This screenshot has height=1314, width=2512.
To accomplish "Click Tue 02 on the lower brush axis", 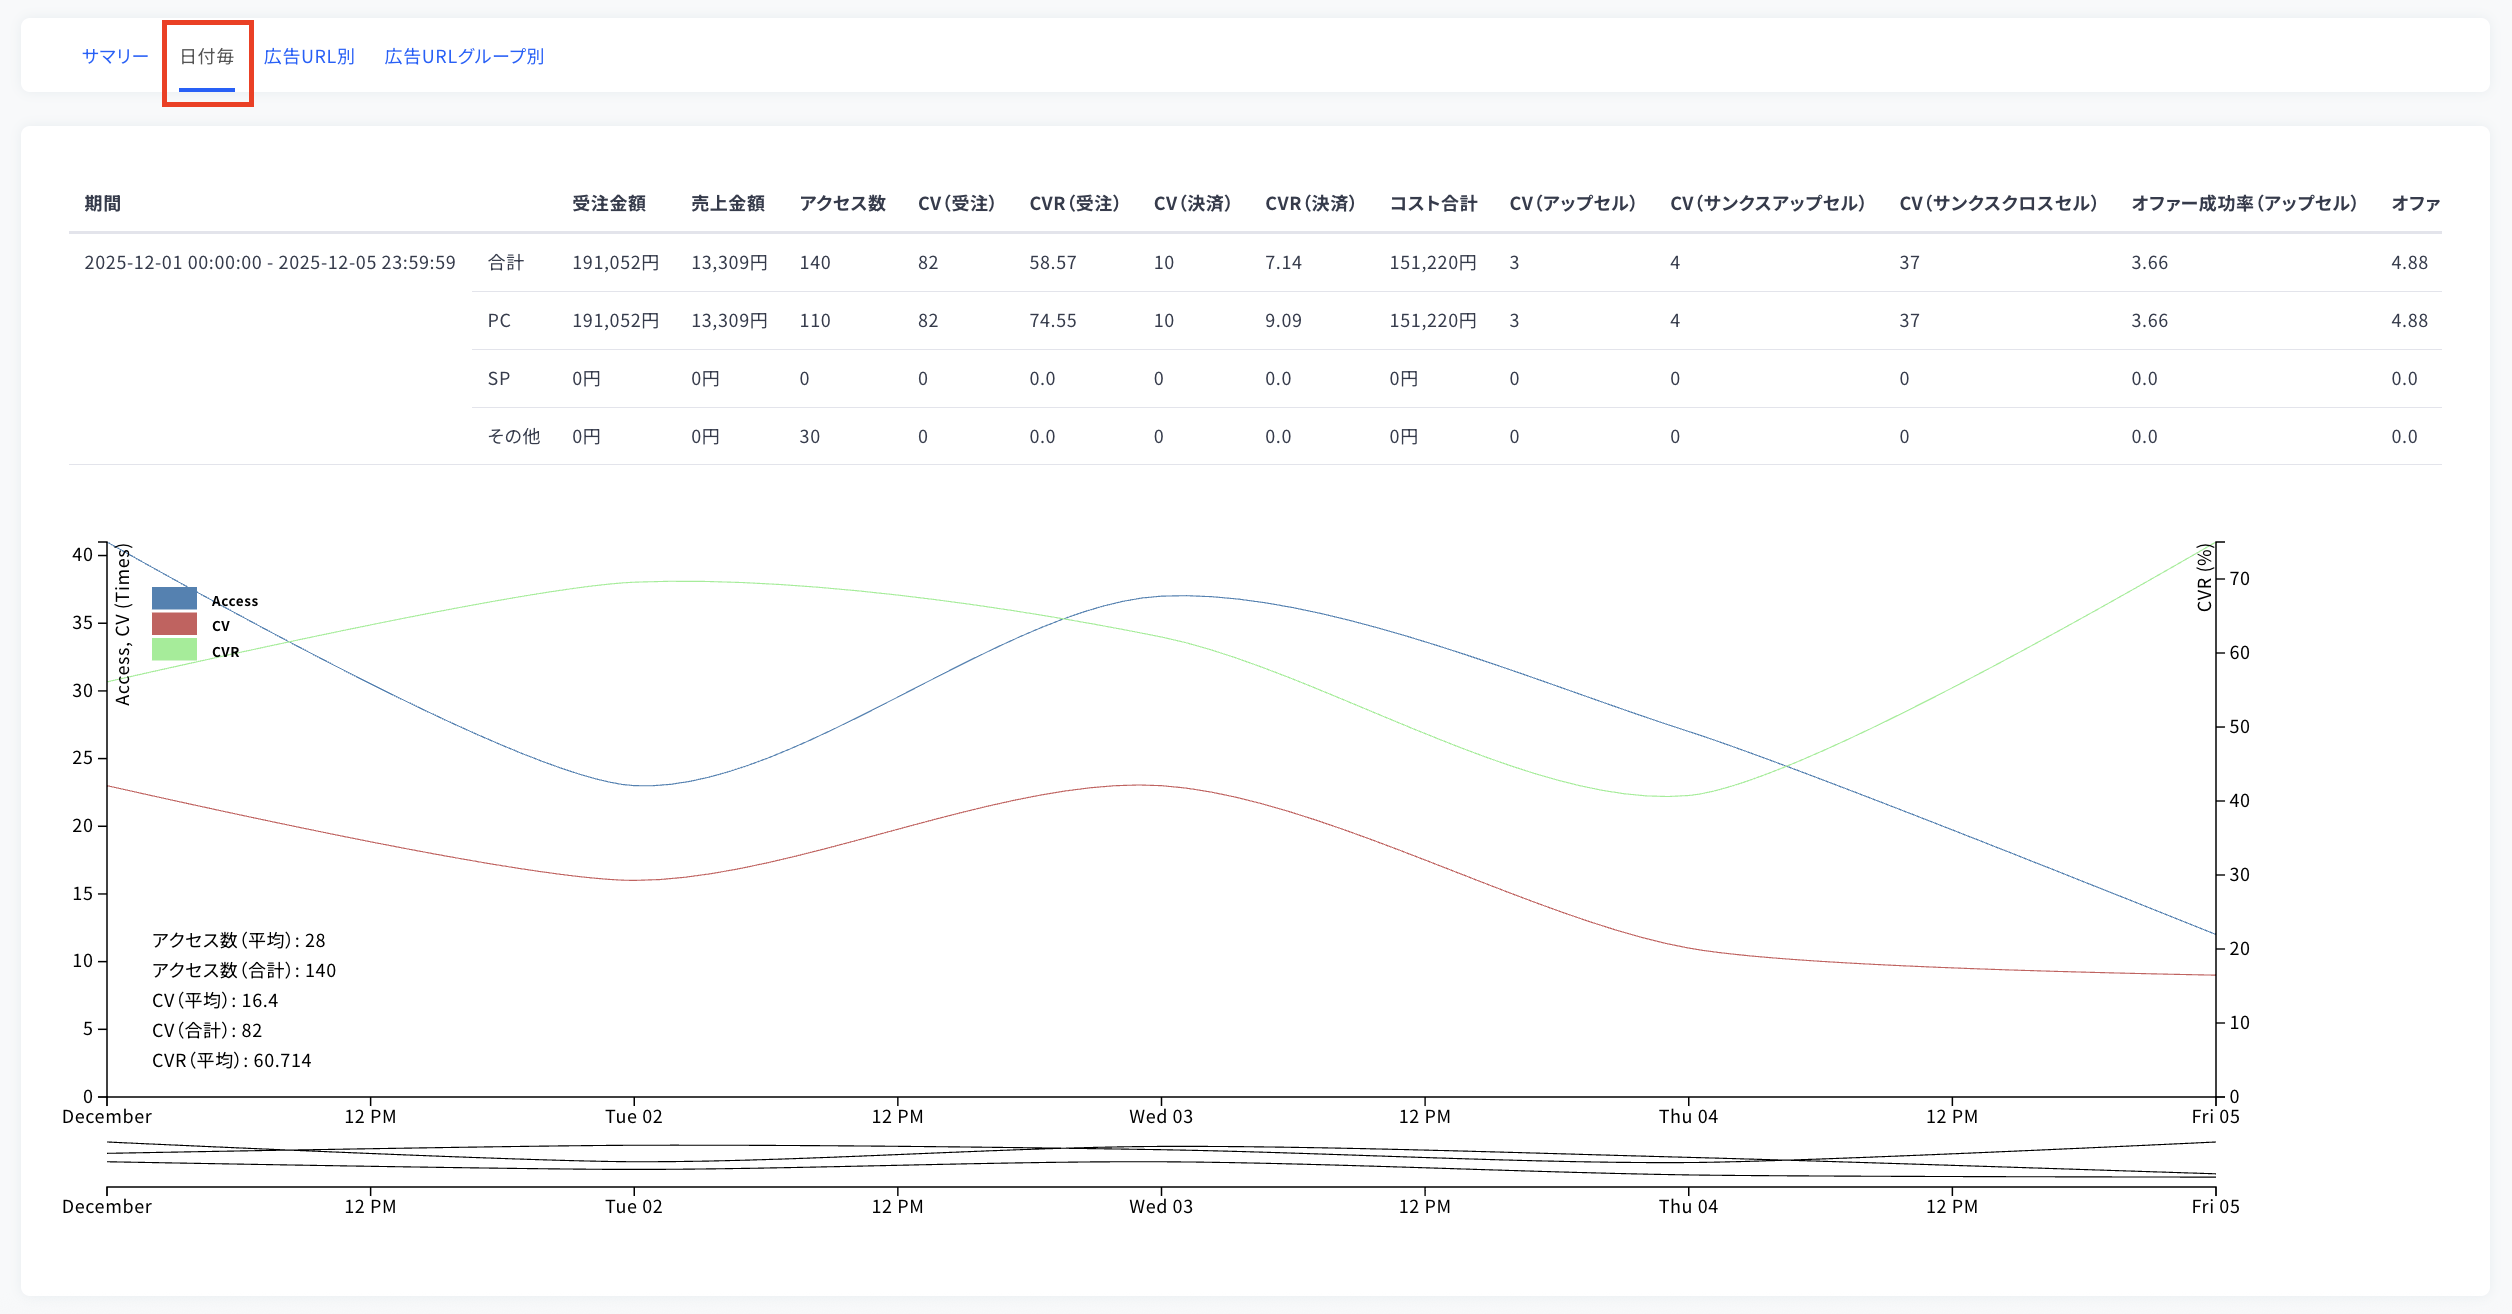I will 634,1206.
